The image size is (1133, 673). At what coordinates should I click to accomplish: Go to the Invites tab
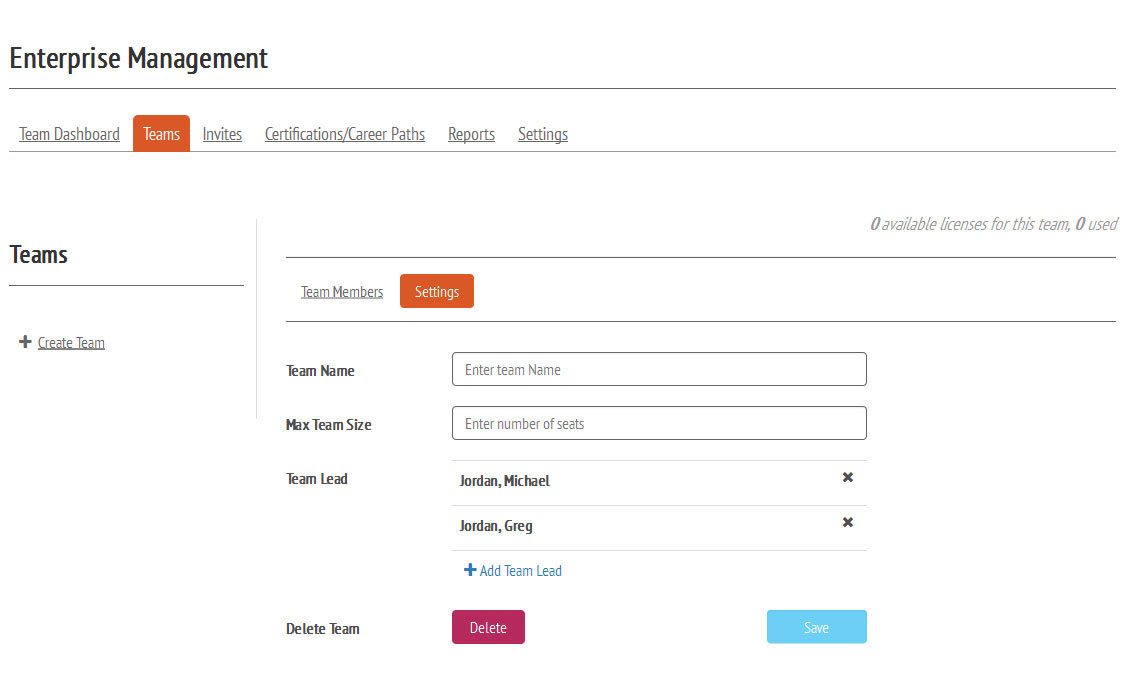pyautogui.click(x=222, y=134)
